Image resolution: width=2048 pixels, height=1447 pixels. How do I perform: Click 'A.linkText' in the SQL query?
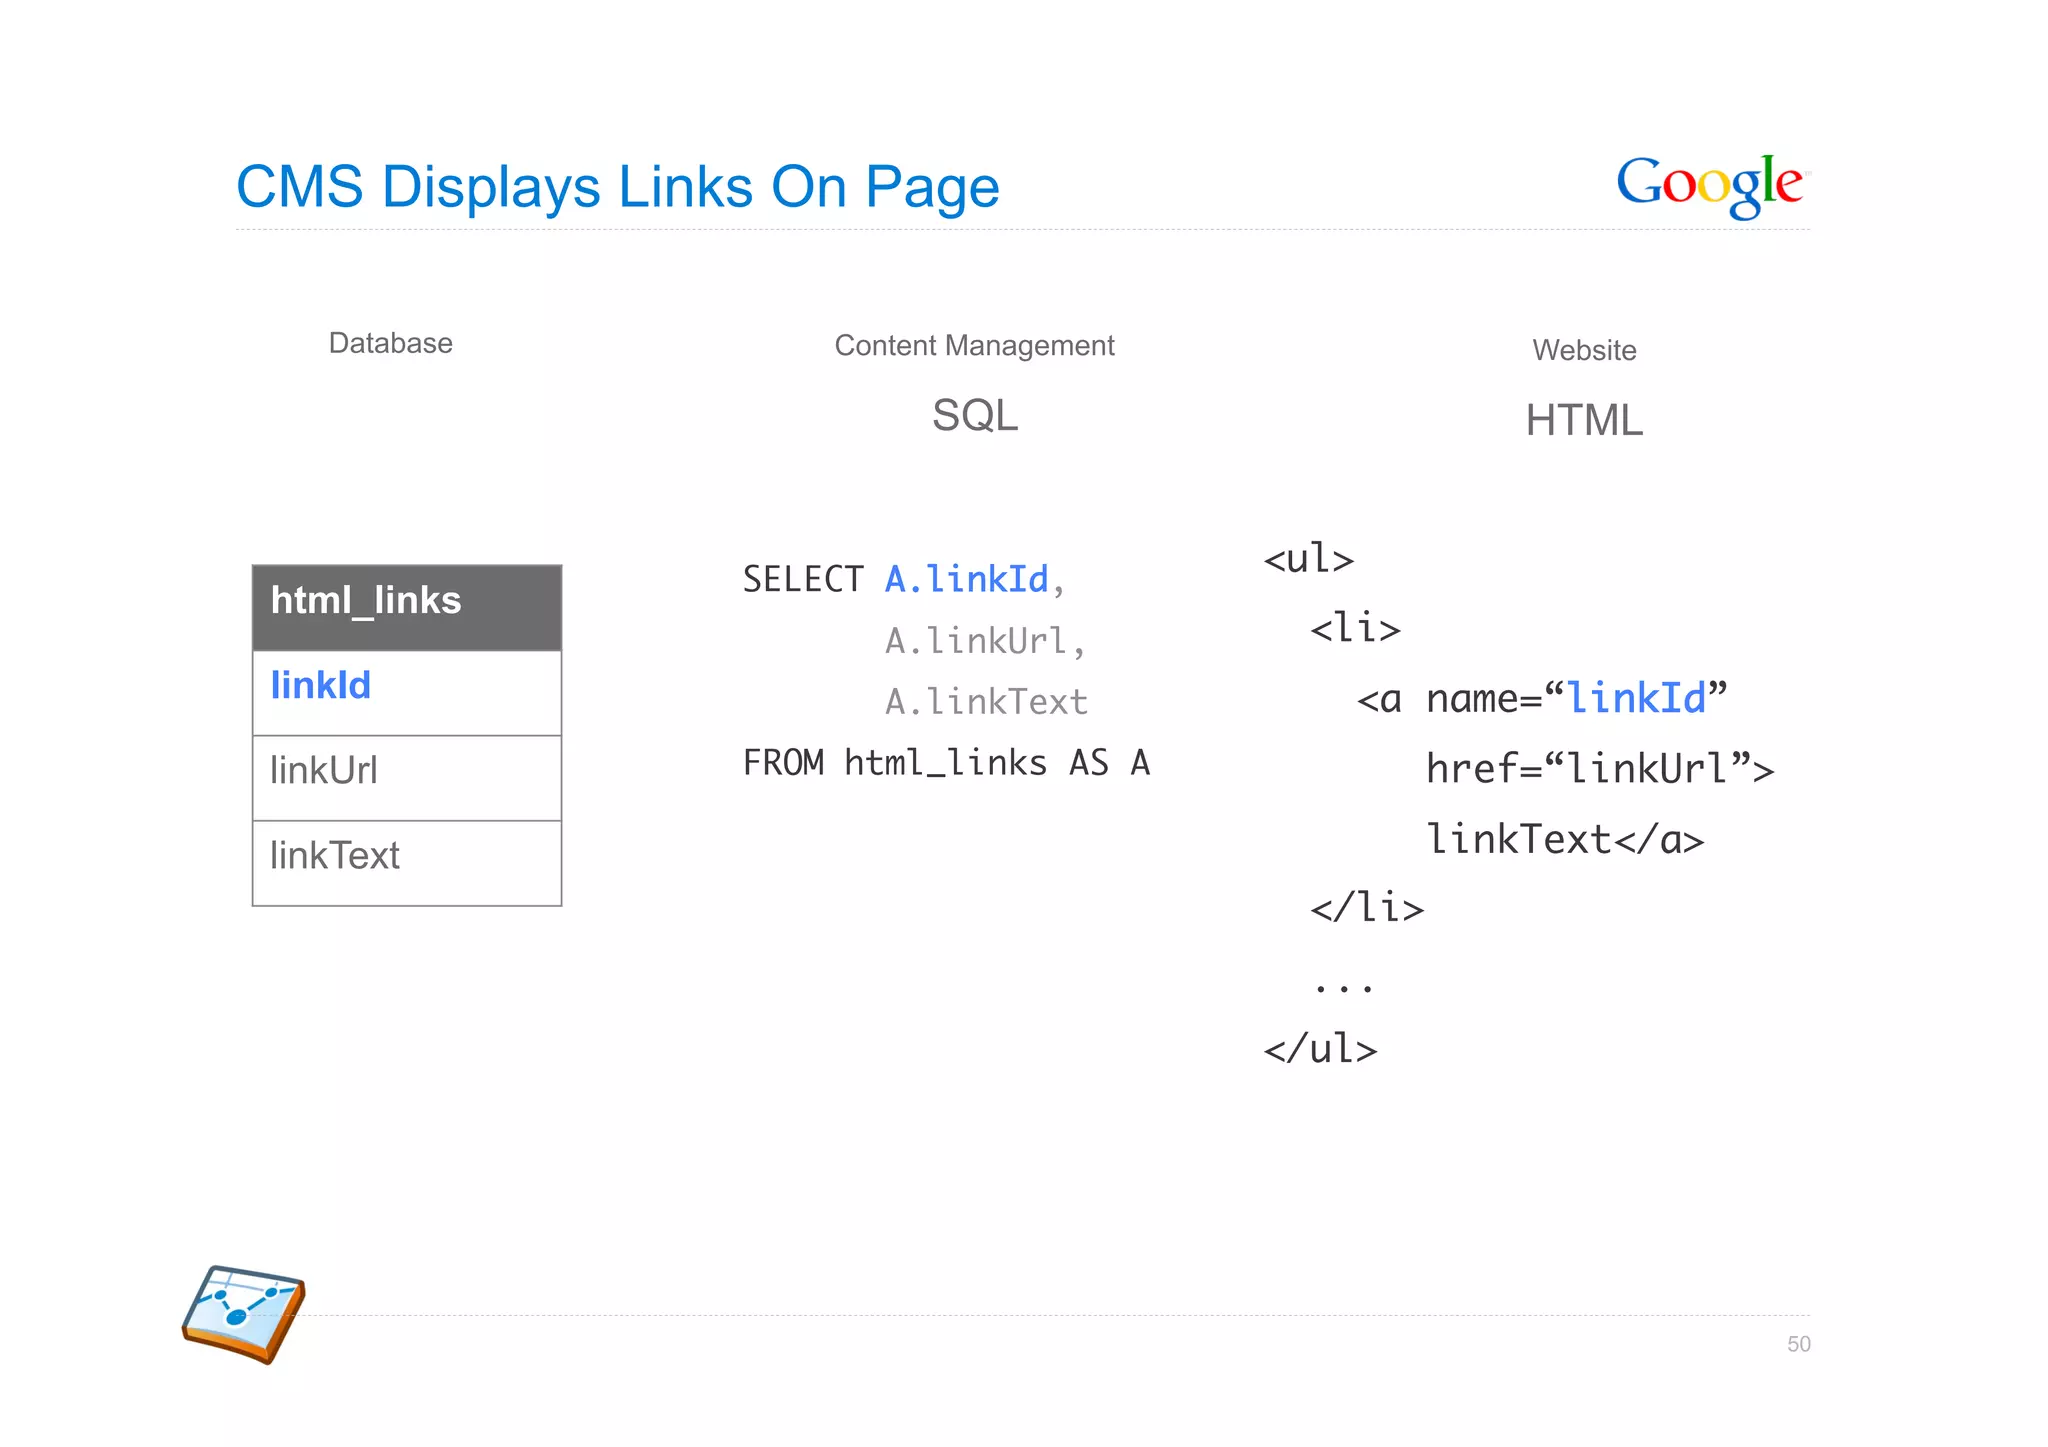[986, 702]
